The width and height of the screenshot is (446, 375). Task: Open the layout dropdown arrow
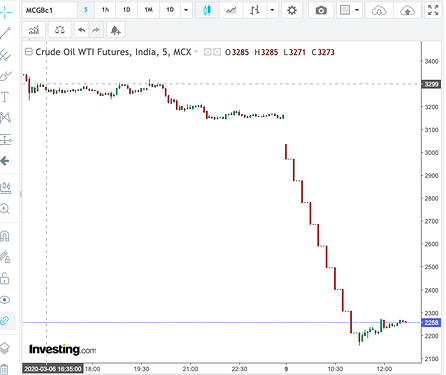(357, 10)
